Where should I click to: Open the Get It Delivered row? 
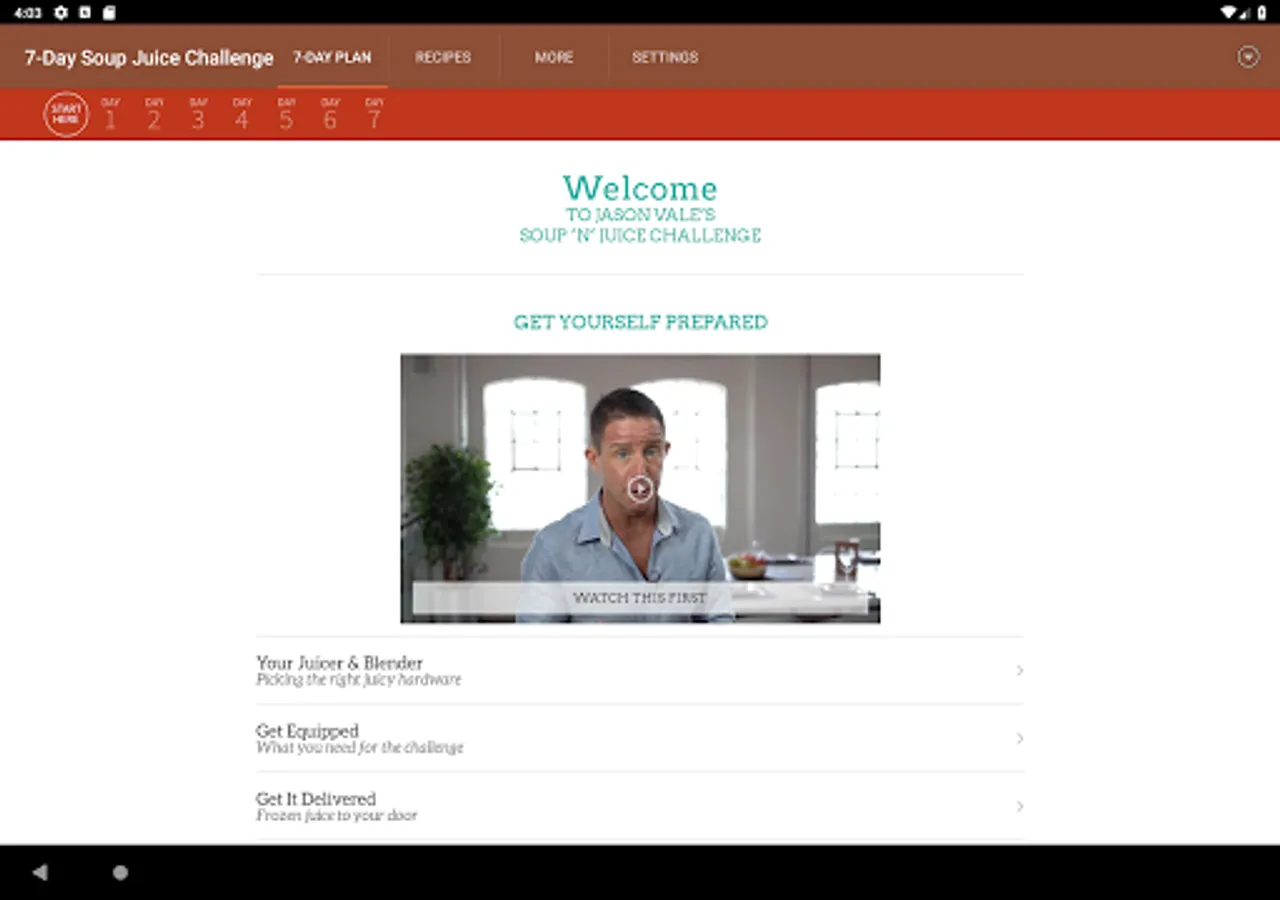640,806
